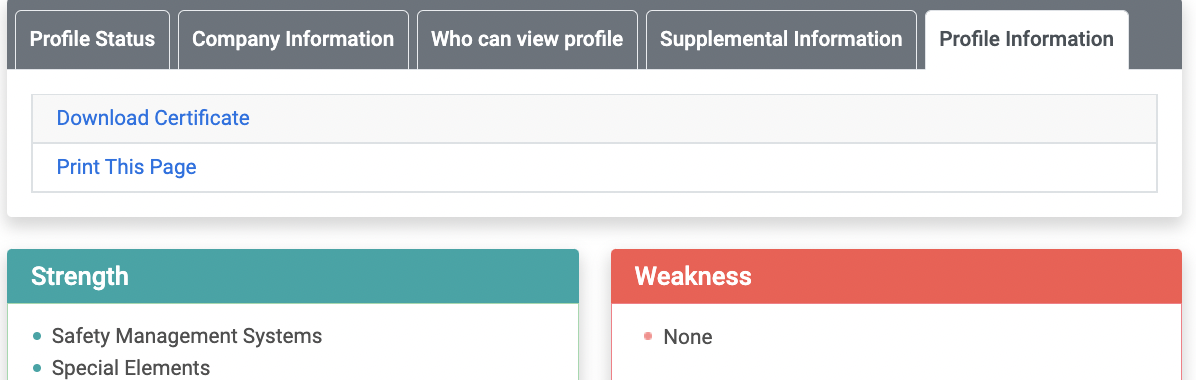Select the Who can view profile tab
Image resolution: width=1196 pixels, height=380 pixels.
pos(527,40)
